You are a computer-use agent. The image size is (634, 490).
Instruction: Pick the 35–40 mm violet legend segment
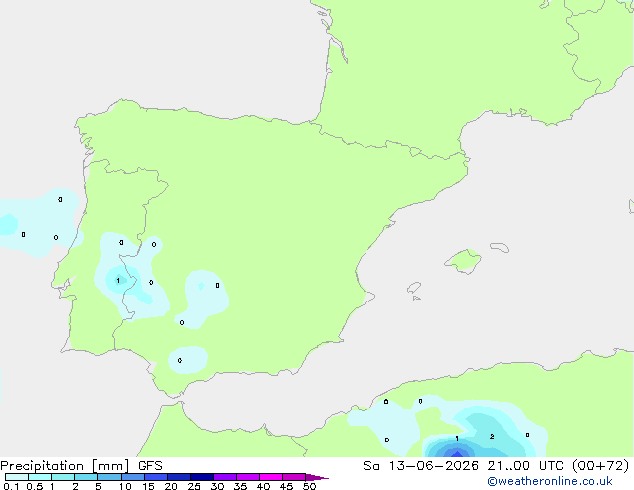coord(248,477)
